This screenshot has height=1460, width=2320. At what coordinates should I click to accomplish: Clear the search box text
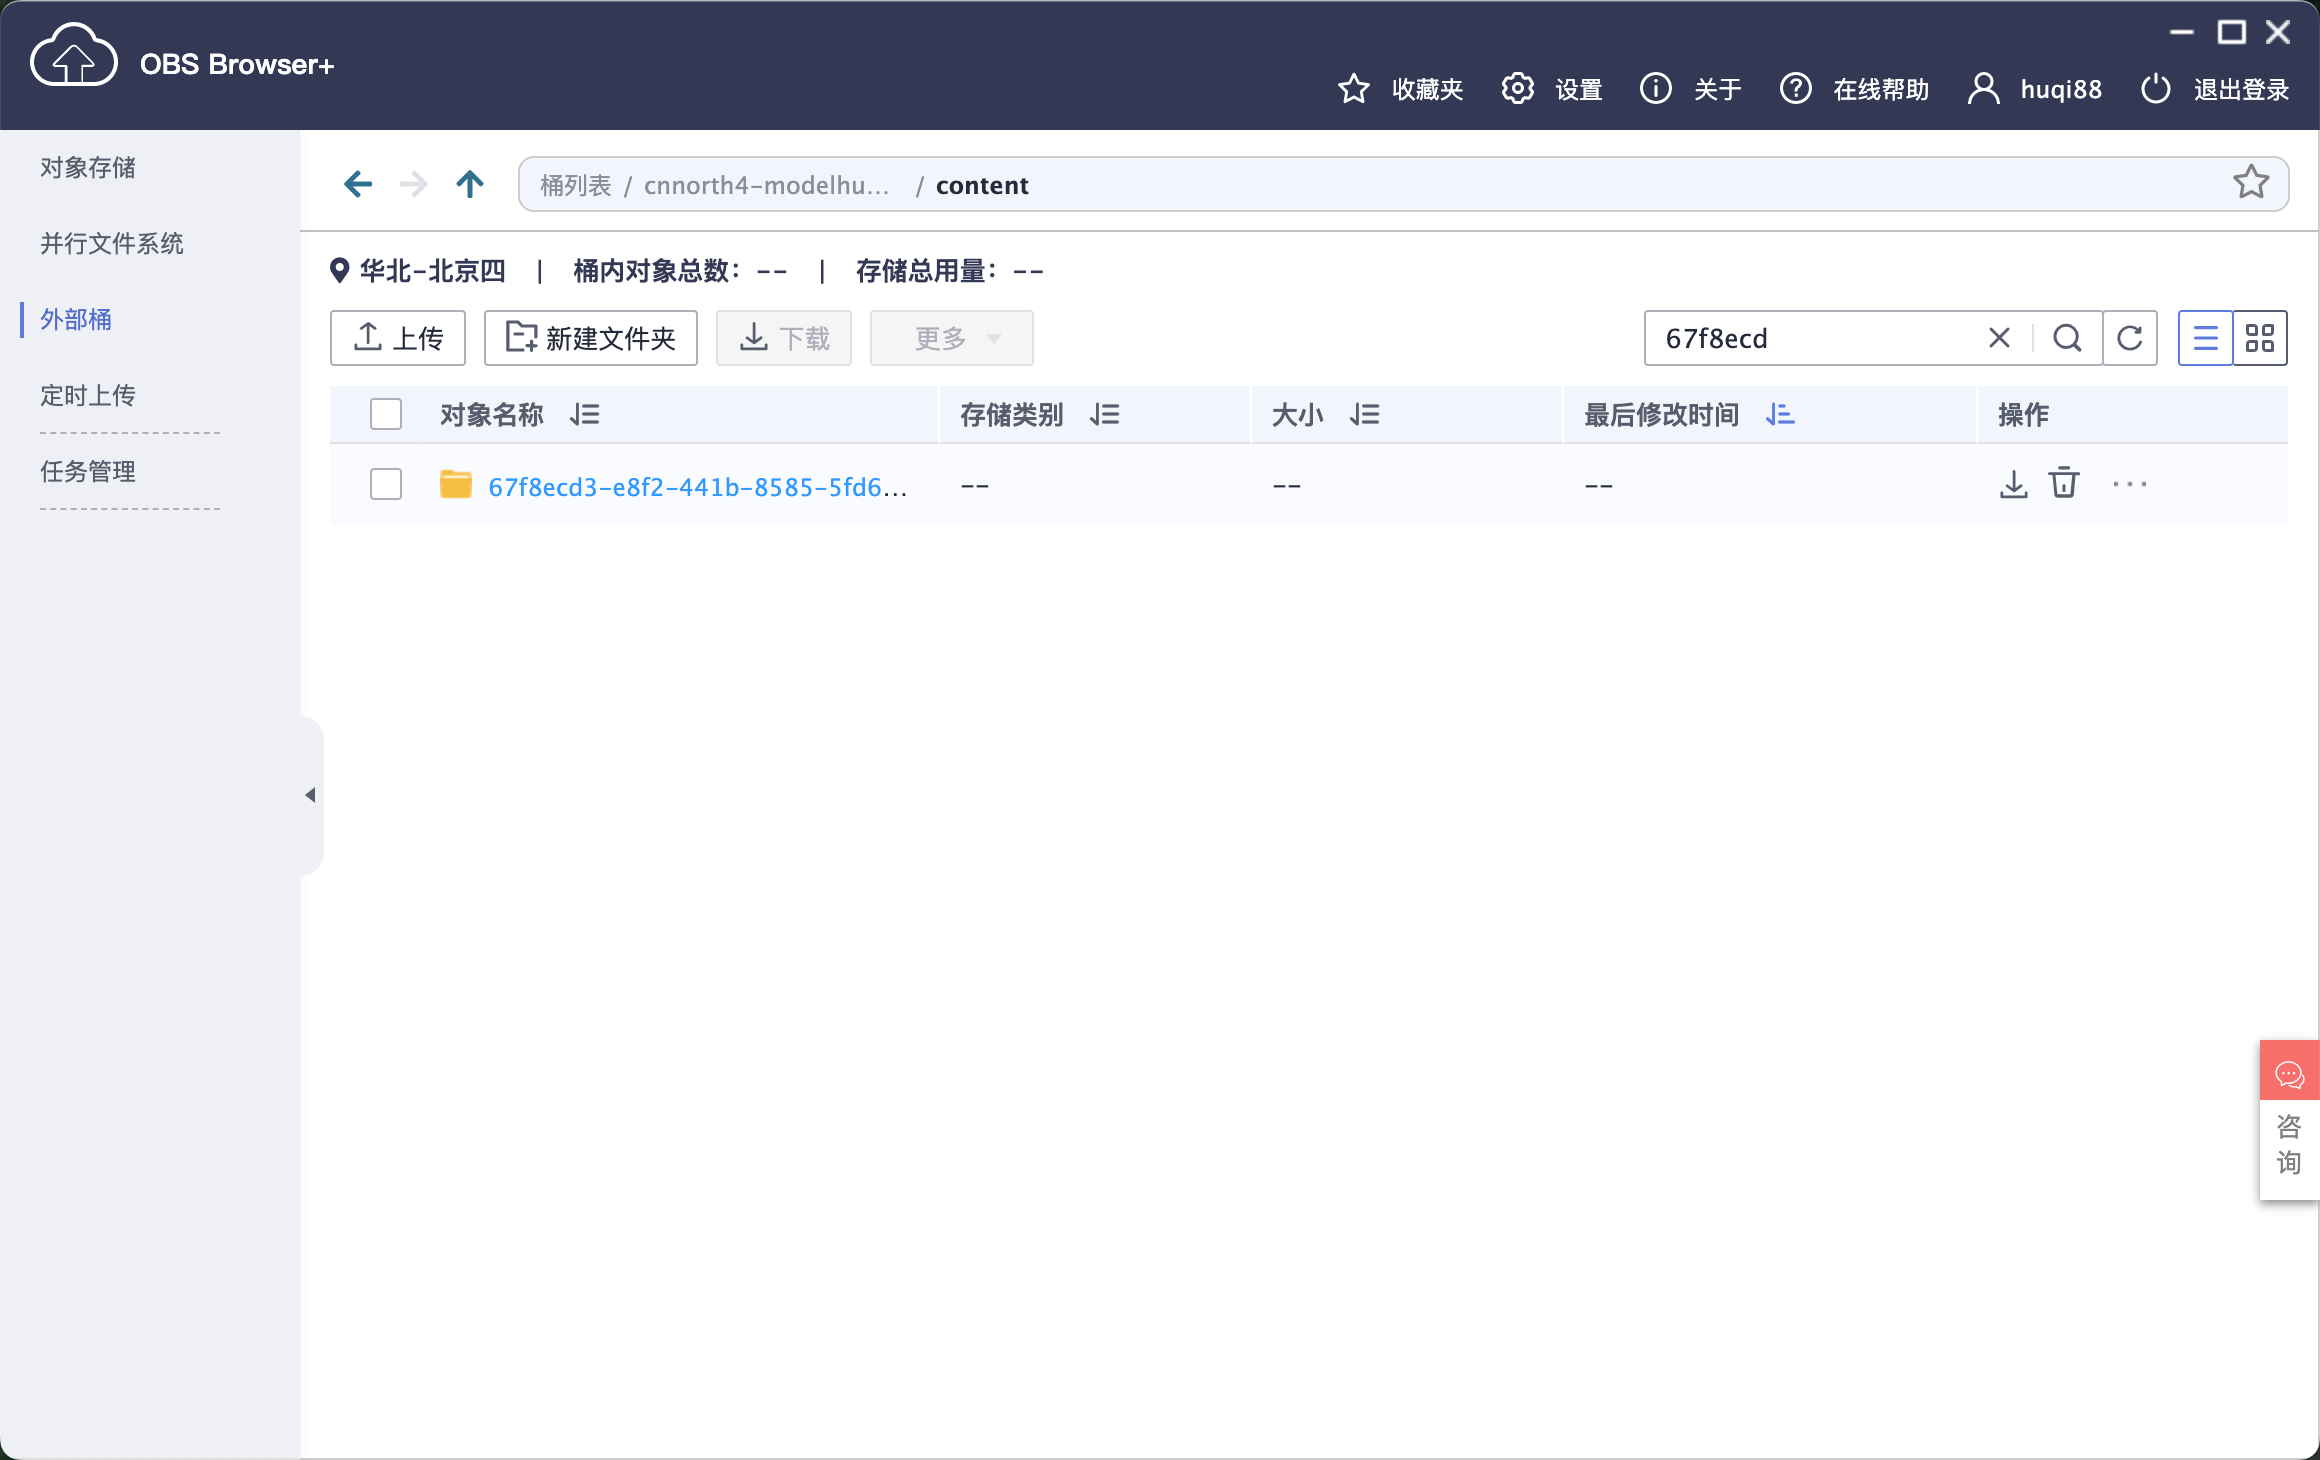point(1999,338)
